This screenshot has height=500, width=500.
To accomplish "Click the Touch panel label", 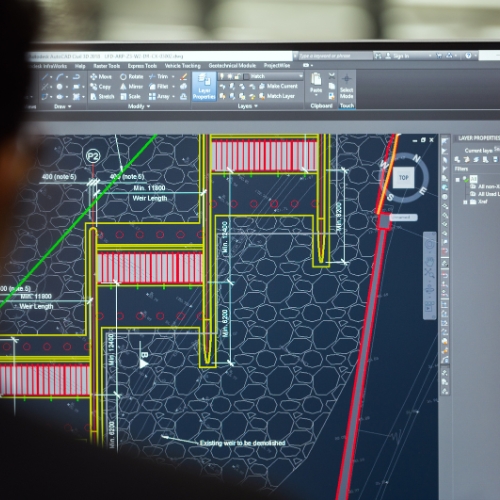I will coord(347,106).
